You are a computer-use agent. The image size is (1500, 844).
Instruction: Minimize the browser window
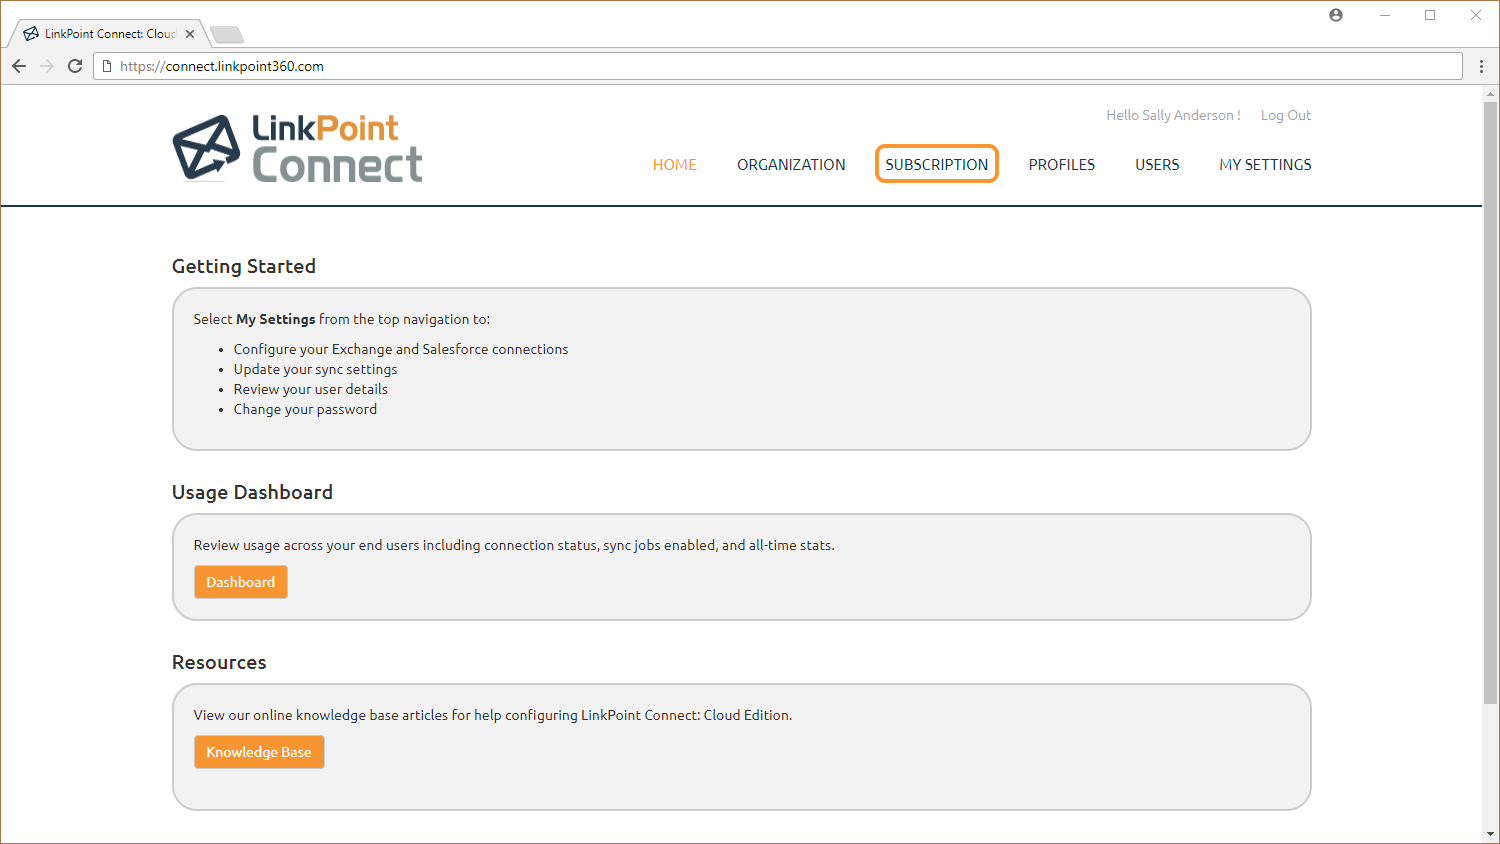pos(1385,15)
